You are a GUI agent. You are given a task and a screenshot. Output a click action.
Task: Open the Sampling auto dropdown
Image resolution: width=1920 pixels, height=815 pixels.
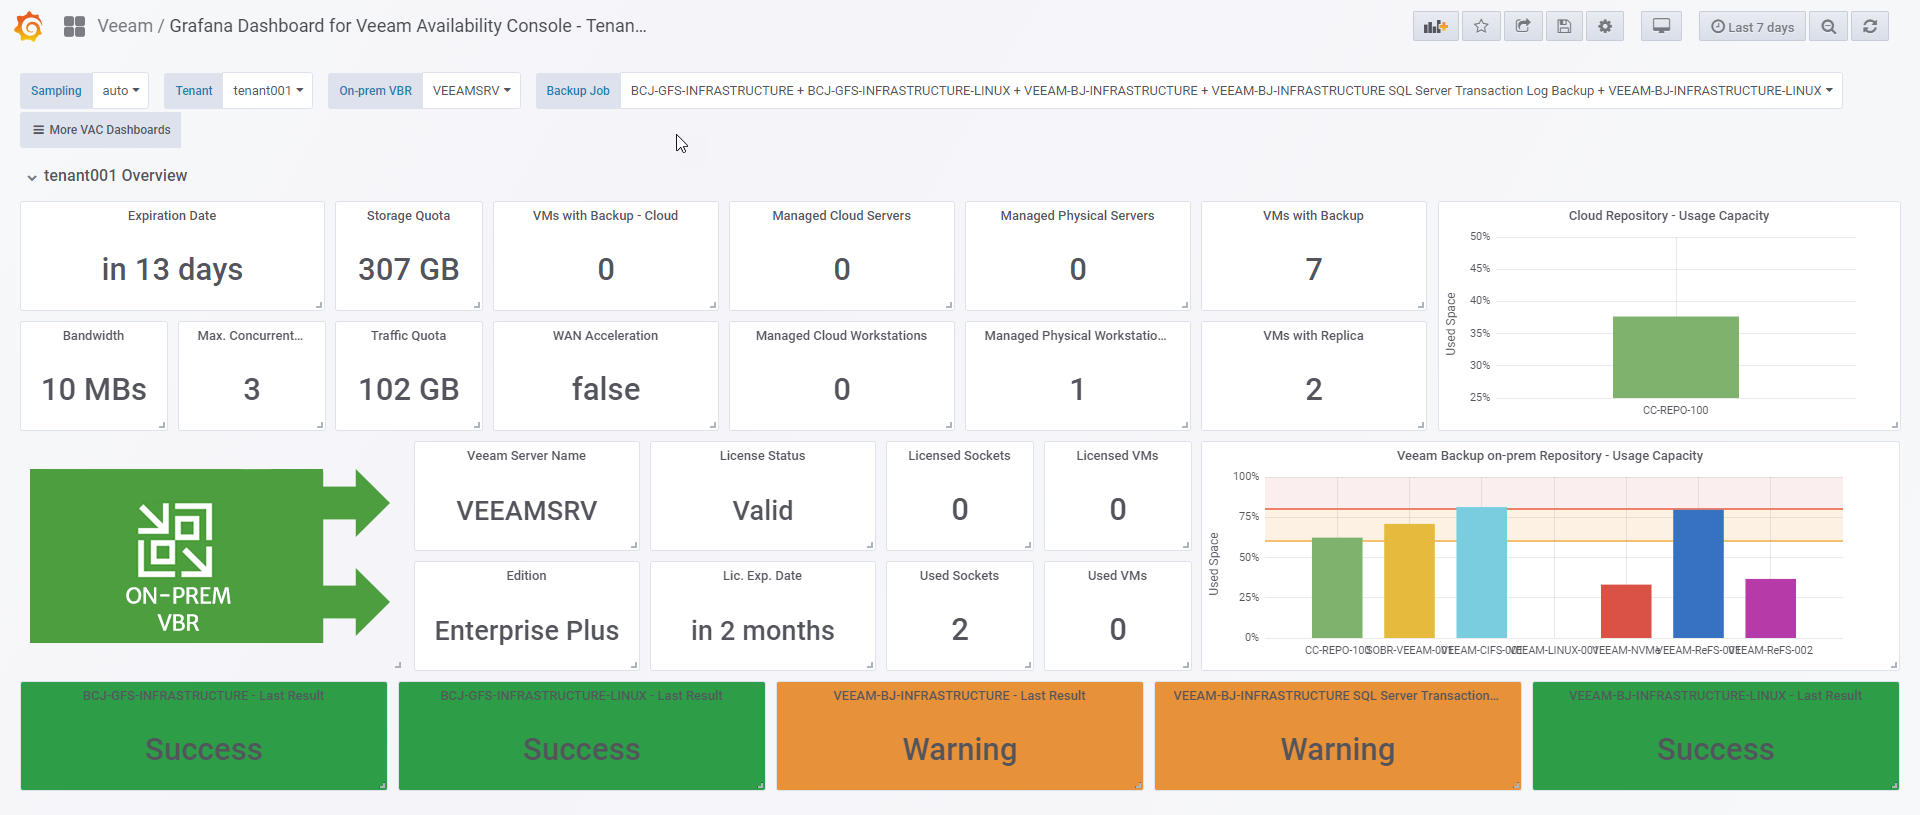click(121, 91)
